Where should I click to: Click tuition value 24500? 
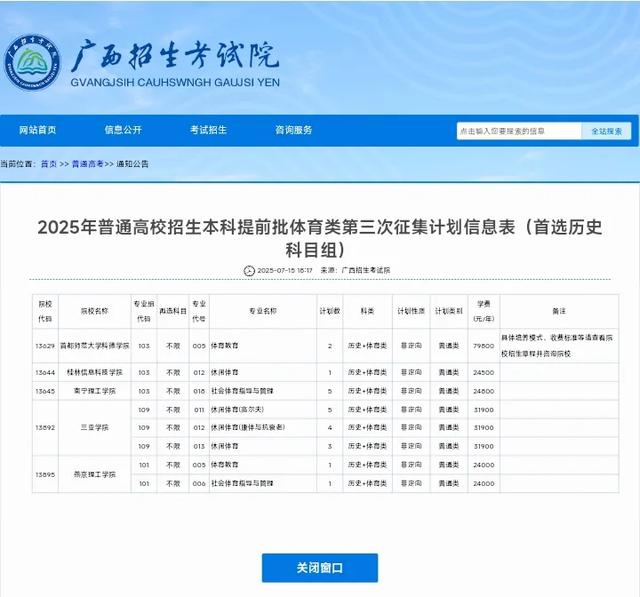tap(484, 373)
